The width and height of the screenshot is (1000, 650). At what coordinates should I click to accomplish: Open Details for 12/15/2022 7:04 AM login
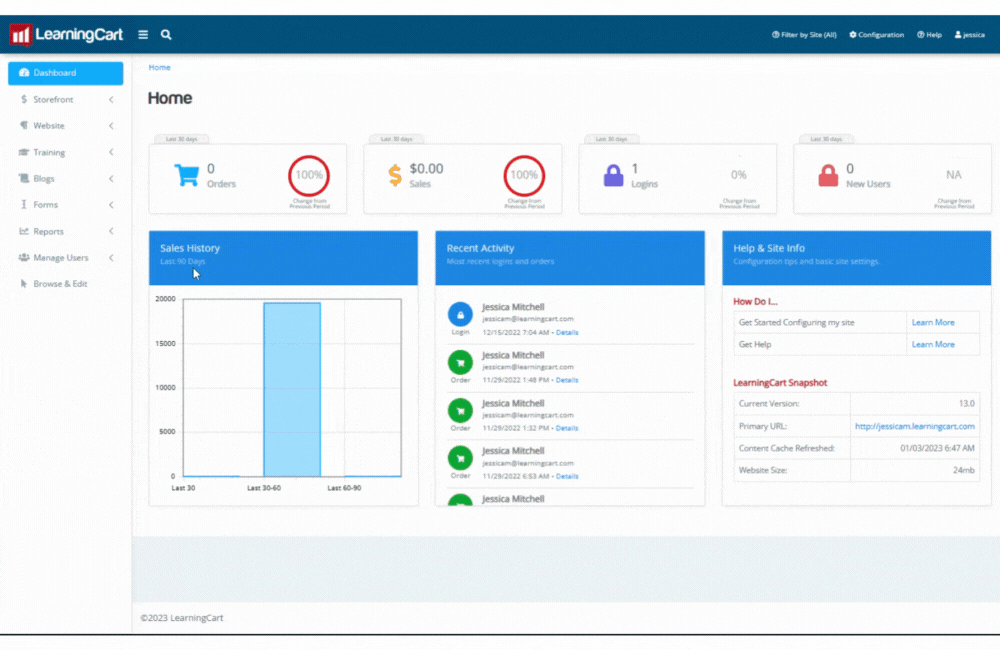click(x=567, y=332)
